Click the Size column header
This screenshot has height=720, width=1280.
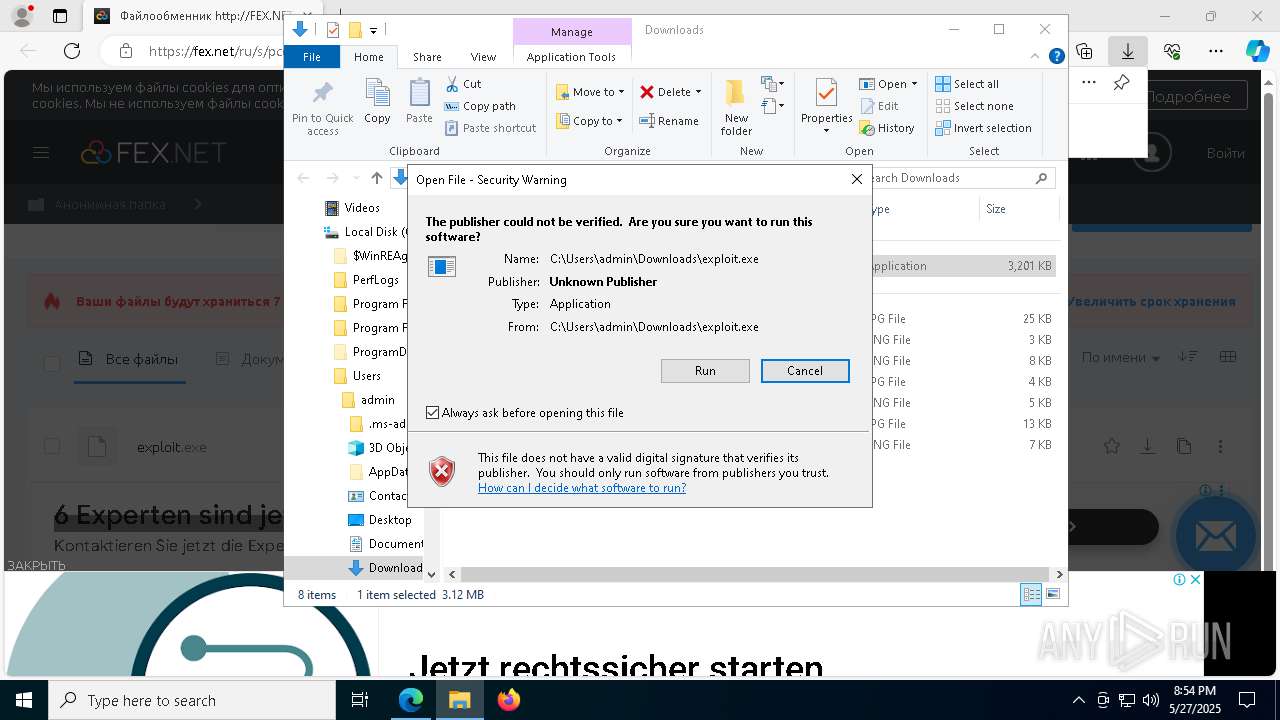1018,209
